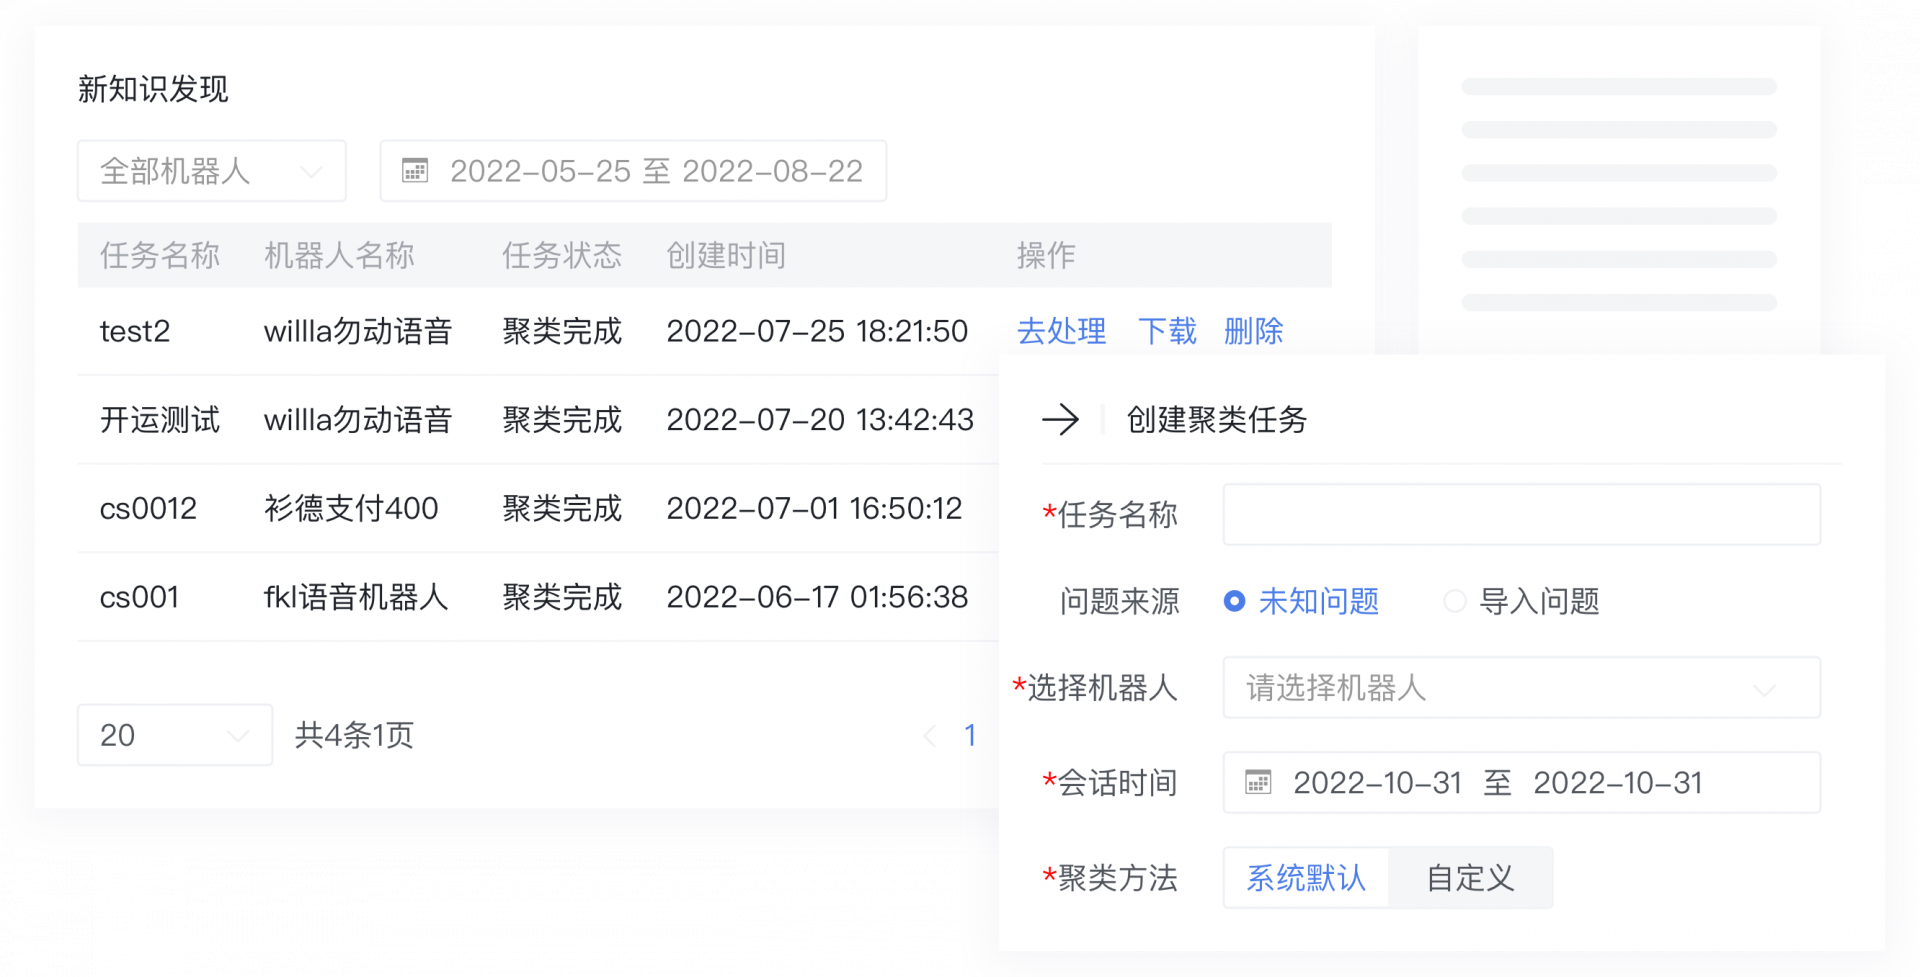Click the 新知识发现 page title
The width and height of the screenshot is (1920, 977).
pyautogui.click(x=153, y=89)
